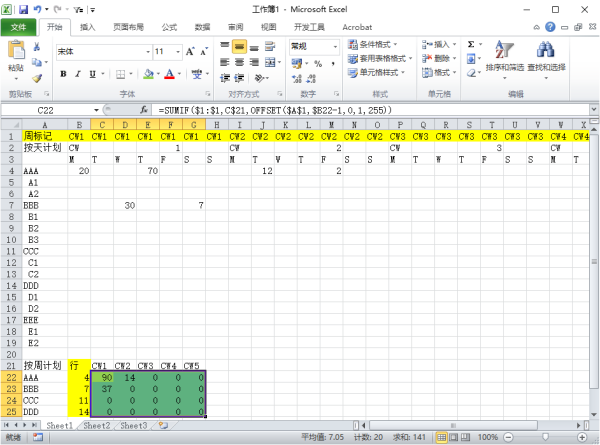The image size is (600, 445).
Task: Open the Sheet2 worksheet tab
Action: pos(96,426)
